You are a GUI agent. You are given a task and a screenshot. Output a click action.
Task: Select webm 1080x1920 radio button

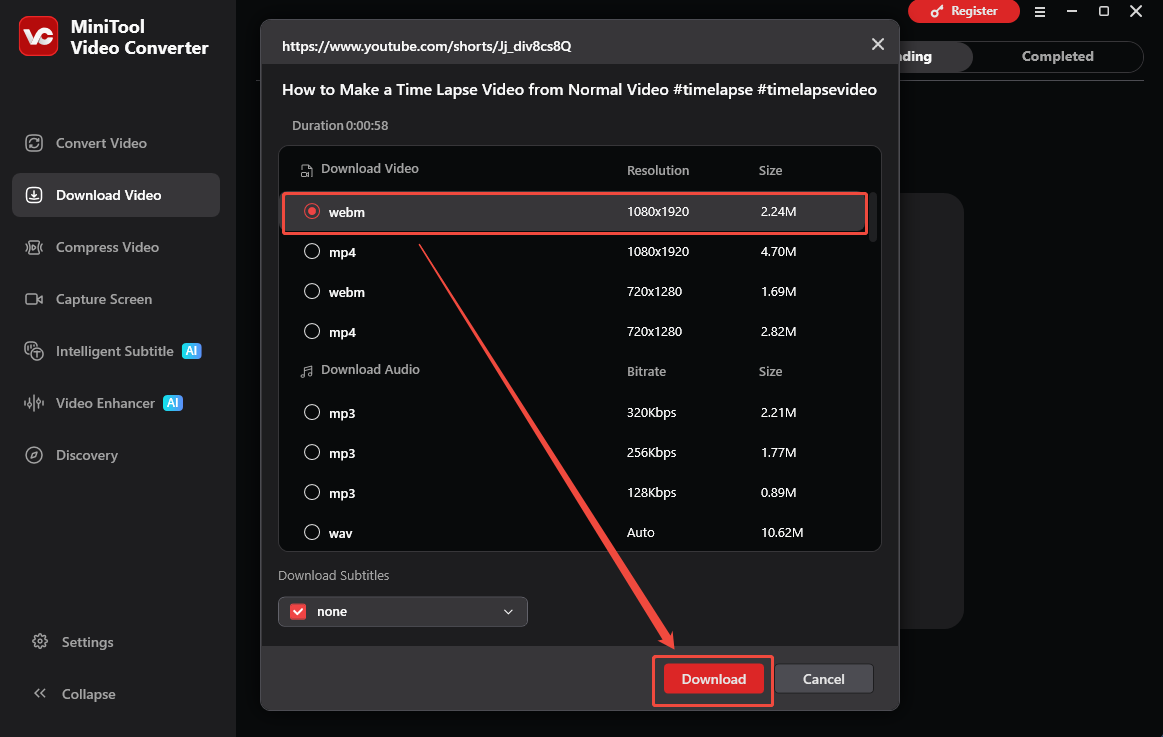(312, 211)
